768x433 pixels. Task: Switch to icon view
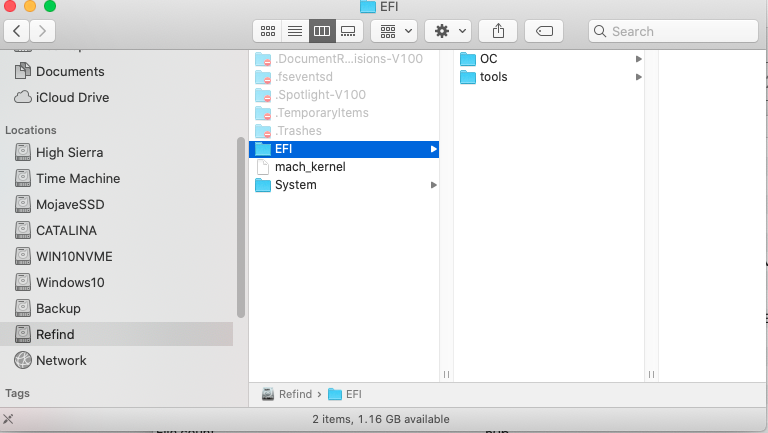pos(267,31)
